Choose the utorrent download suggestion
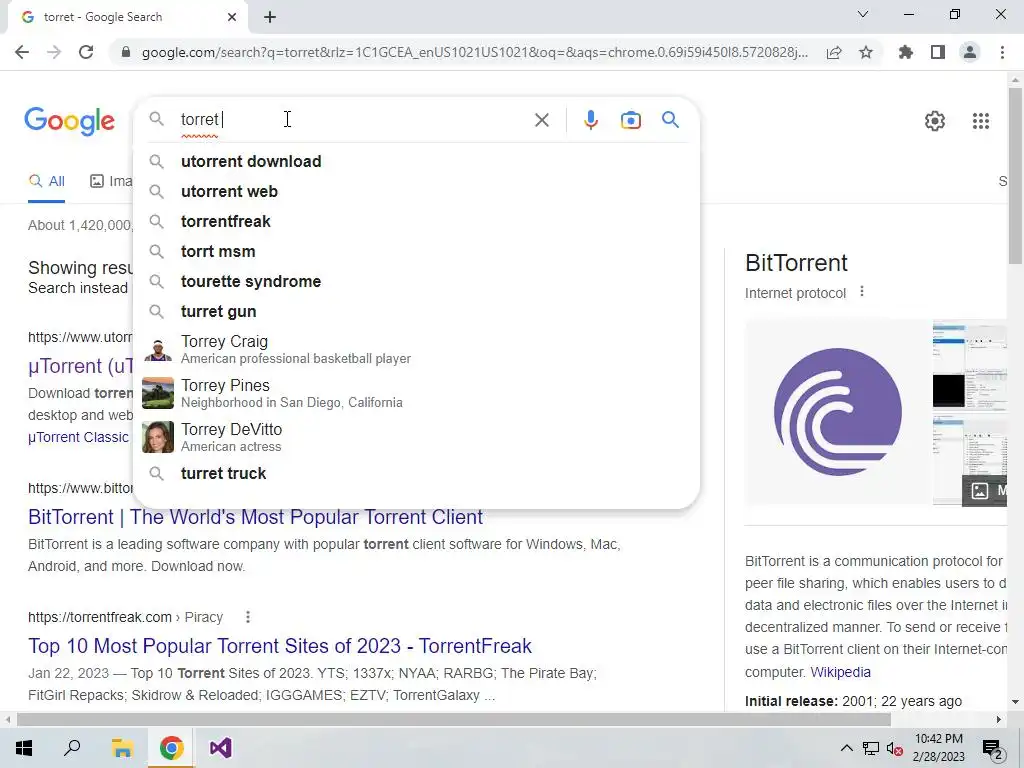This screenshot has height=768, width=1024. click(416, 161)
